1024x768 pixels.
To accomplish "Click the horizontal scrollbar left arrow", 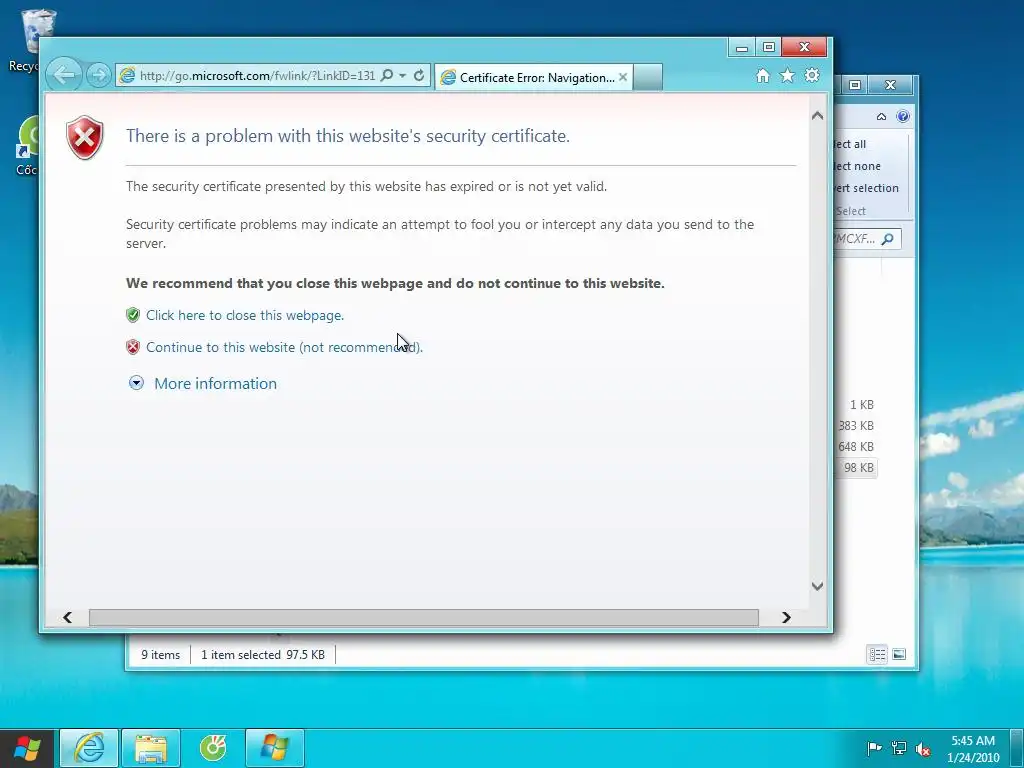I will 67,618.
